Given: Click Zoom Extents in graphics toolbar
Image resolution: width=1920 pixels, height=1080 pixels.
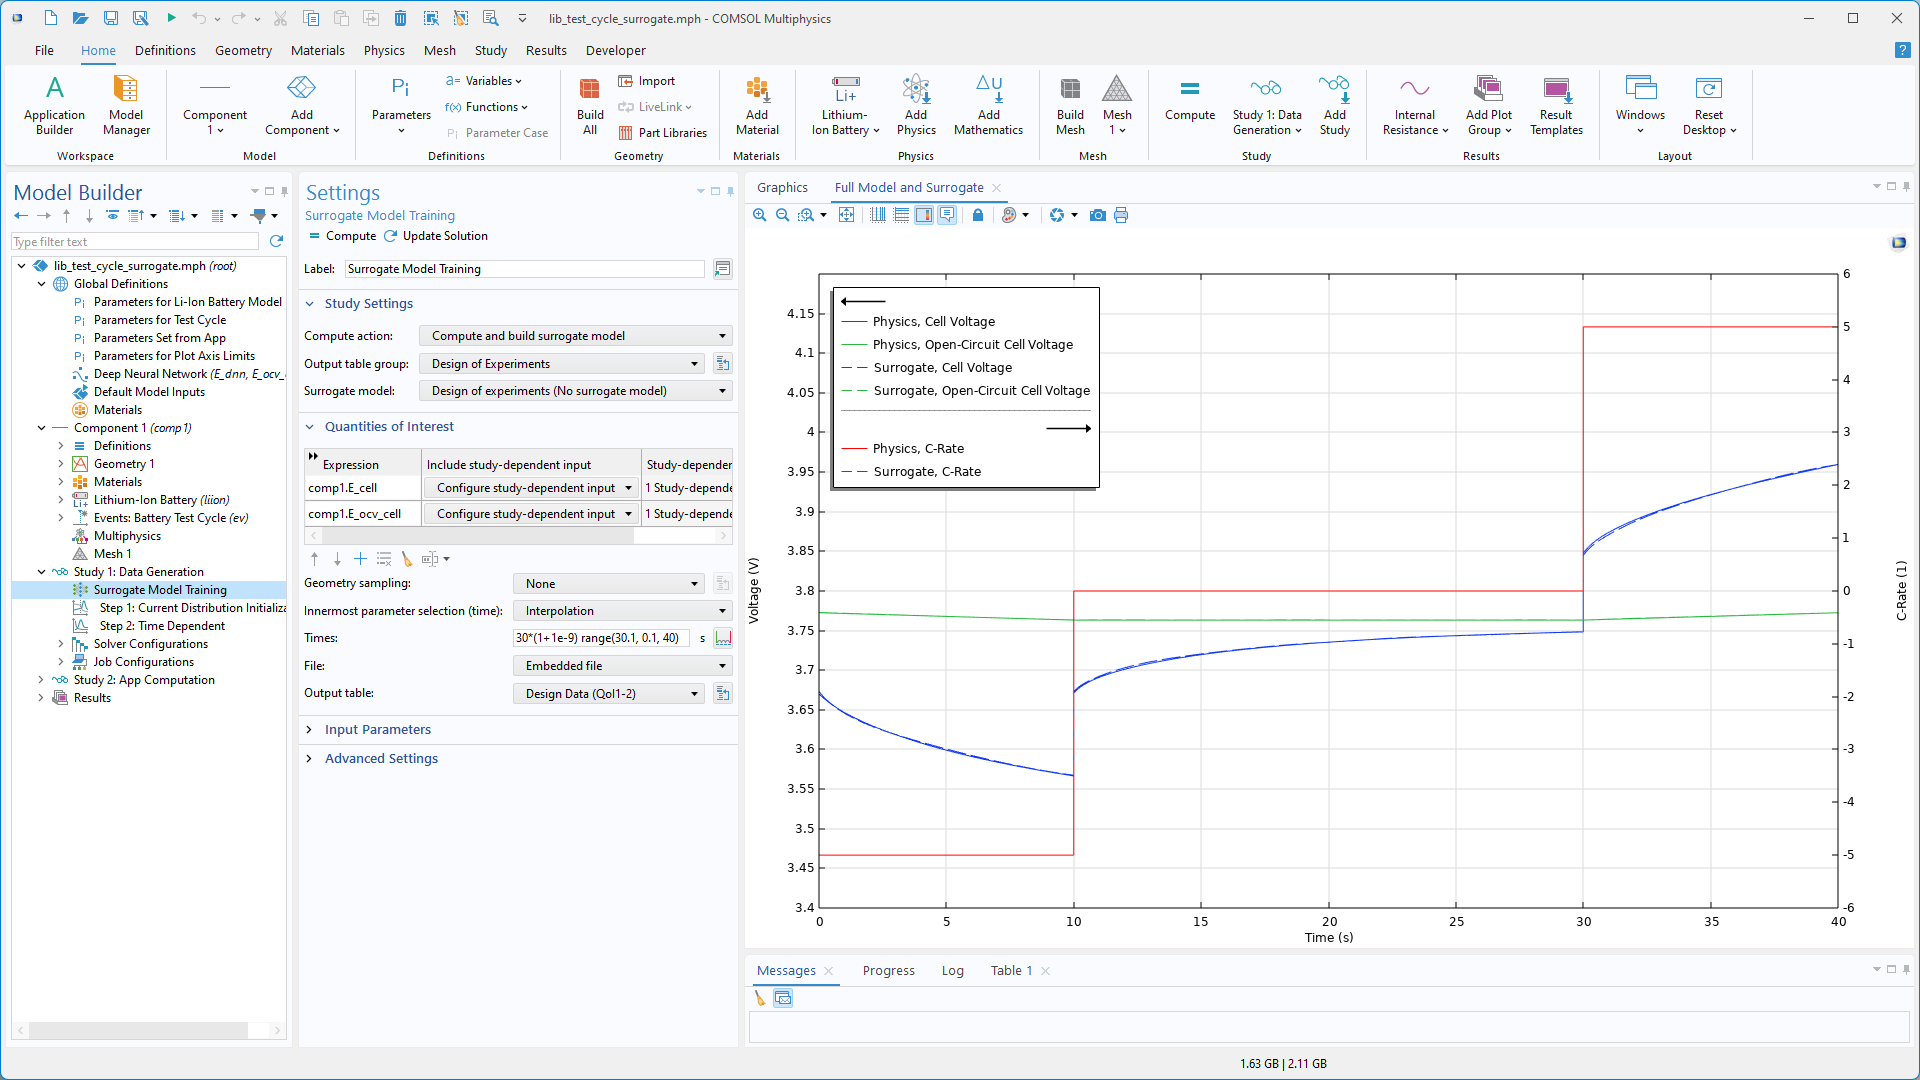Looking at the screenshot, I should pyautogui.click(x=846, y=215).
